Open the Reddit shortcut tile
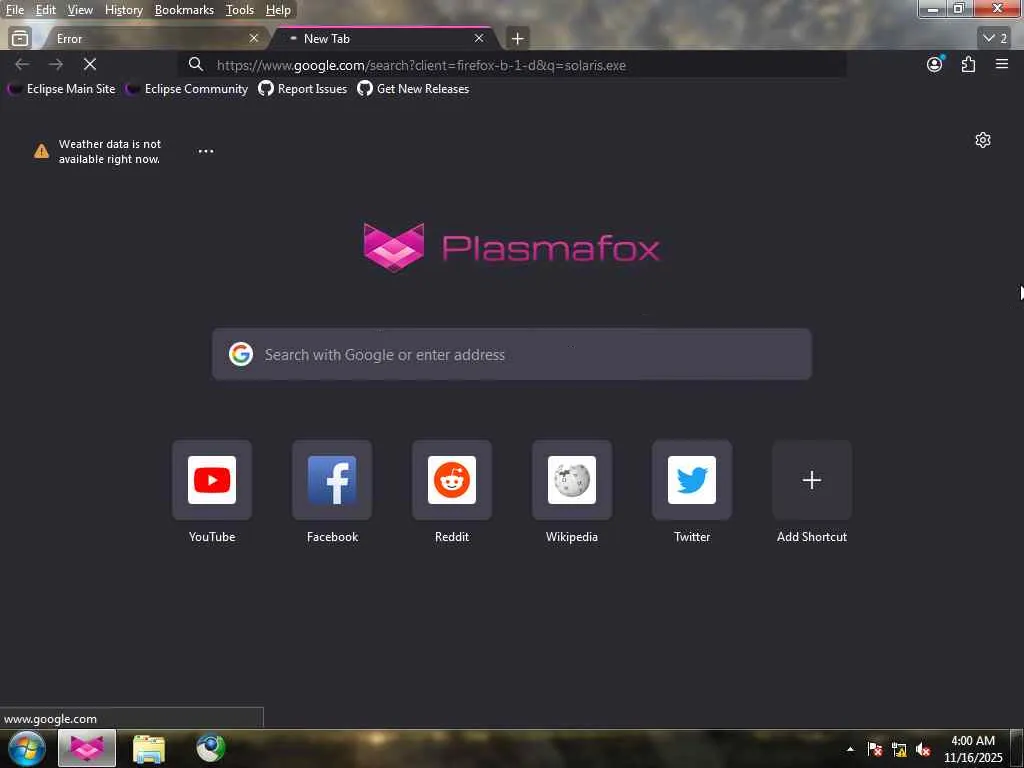Viewport: 1024px width, 768px height. pyautogui.click(x=452, y=480)
